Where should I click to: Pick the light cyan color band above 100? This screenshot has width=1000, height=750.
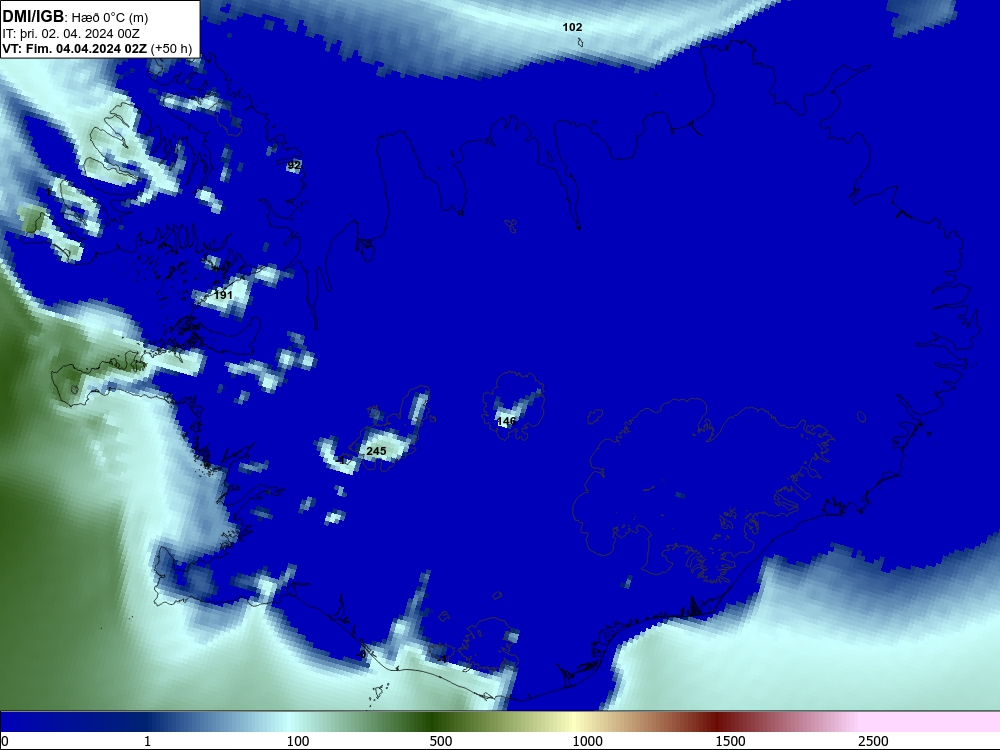(290, 721)
